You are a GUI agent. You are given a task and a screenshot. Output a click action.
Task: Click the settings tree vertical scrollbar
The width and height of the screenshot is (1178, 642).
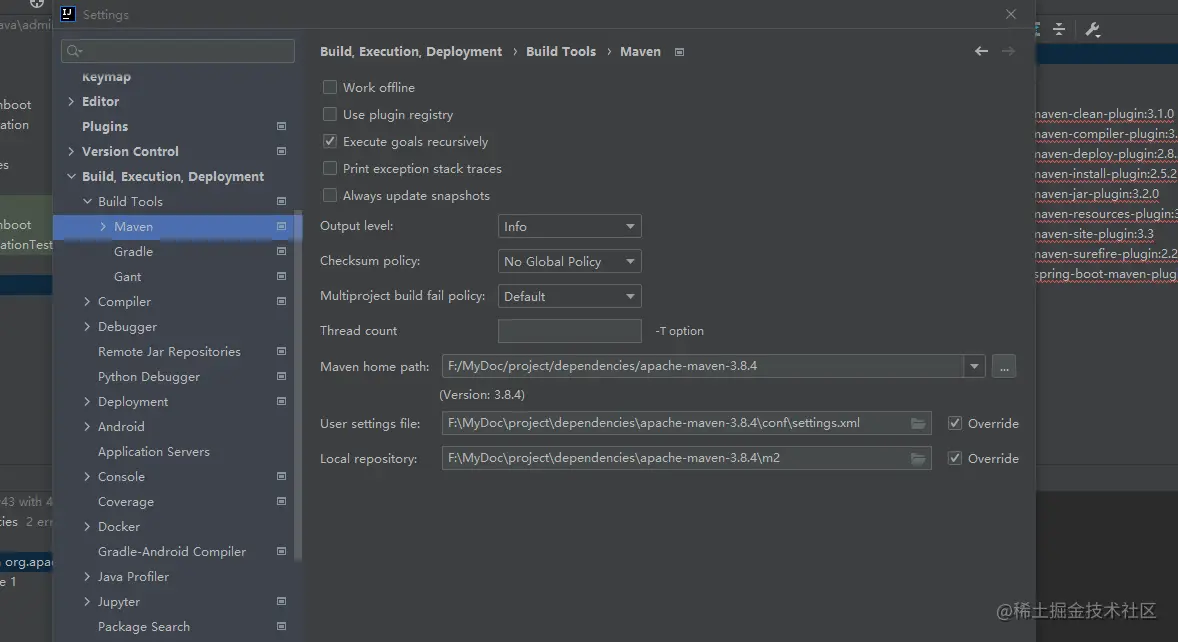[298, 387]
